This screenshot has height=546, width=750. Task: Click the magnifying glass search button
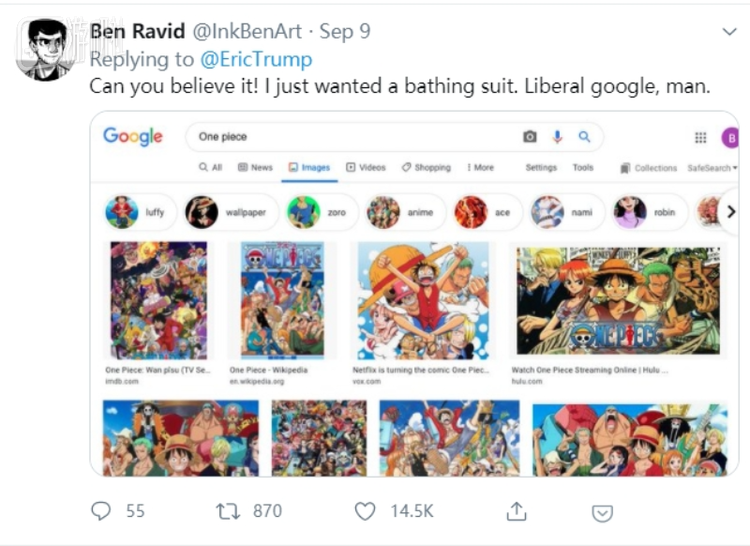tap(584, 137)
